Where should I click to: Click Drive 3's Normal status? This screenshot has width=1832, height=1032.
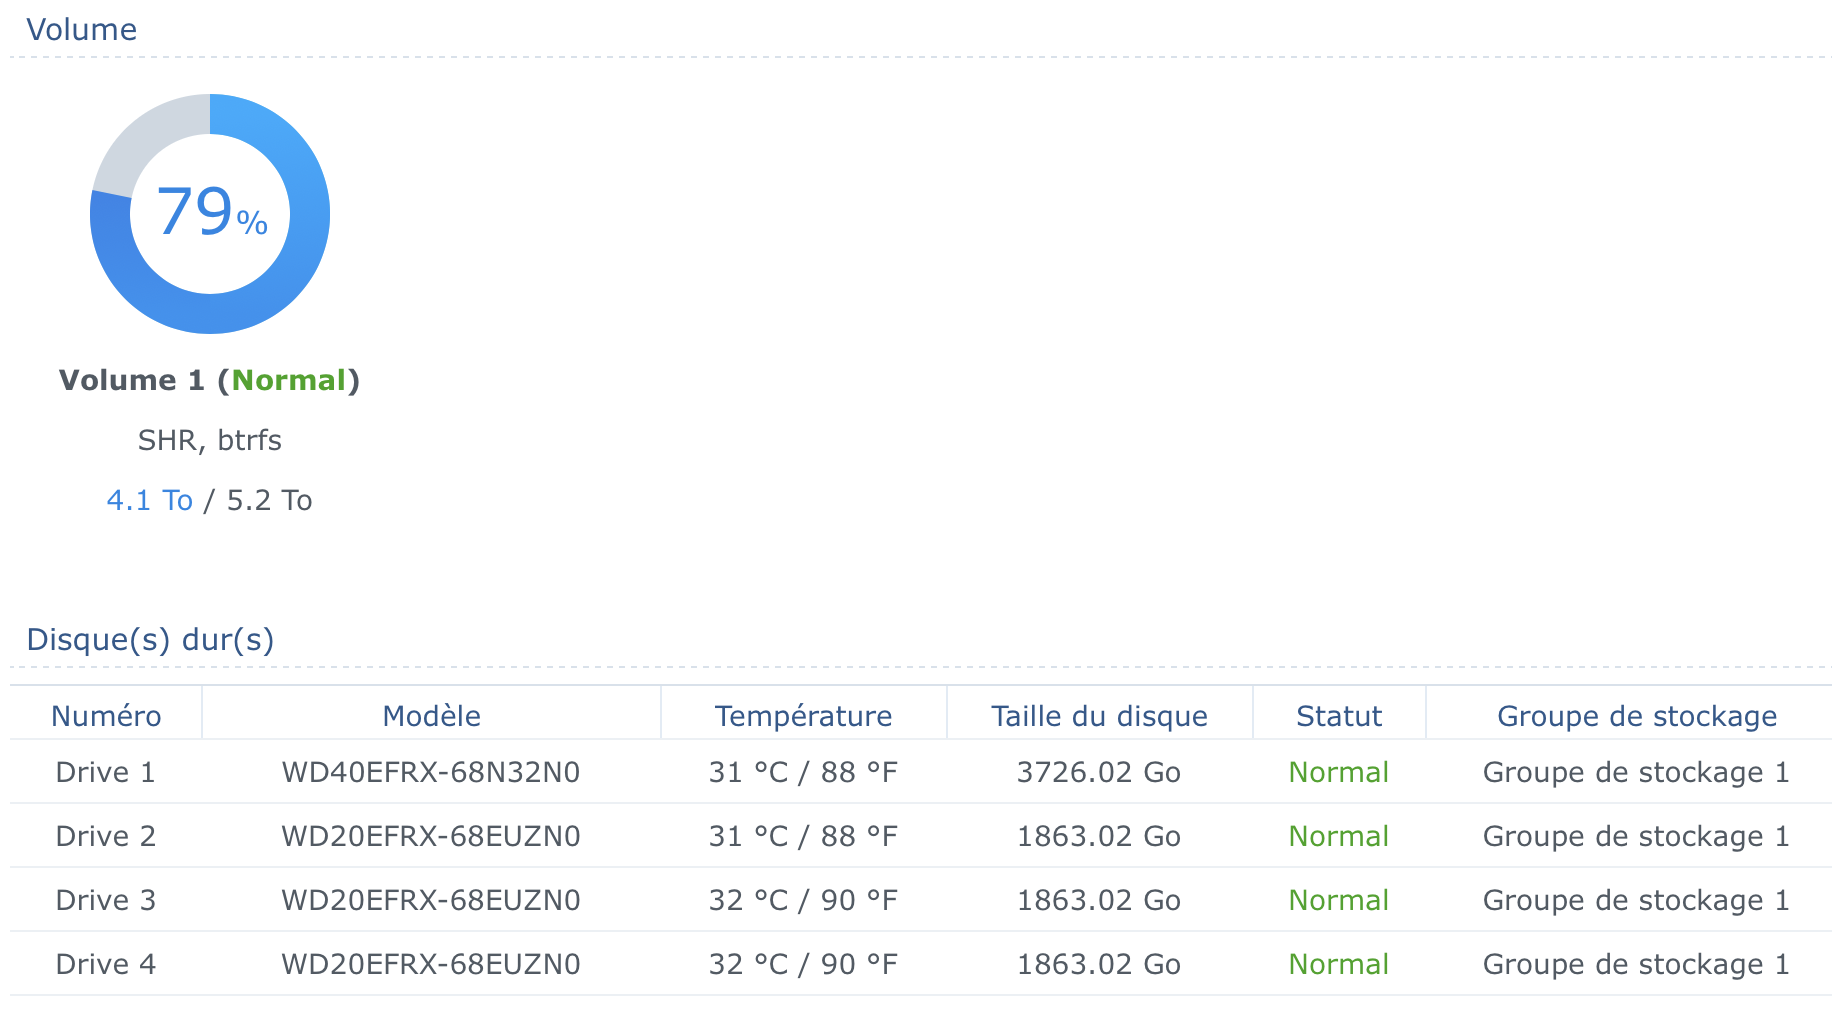pos(1339,900)
